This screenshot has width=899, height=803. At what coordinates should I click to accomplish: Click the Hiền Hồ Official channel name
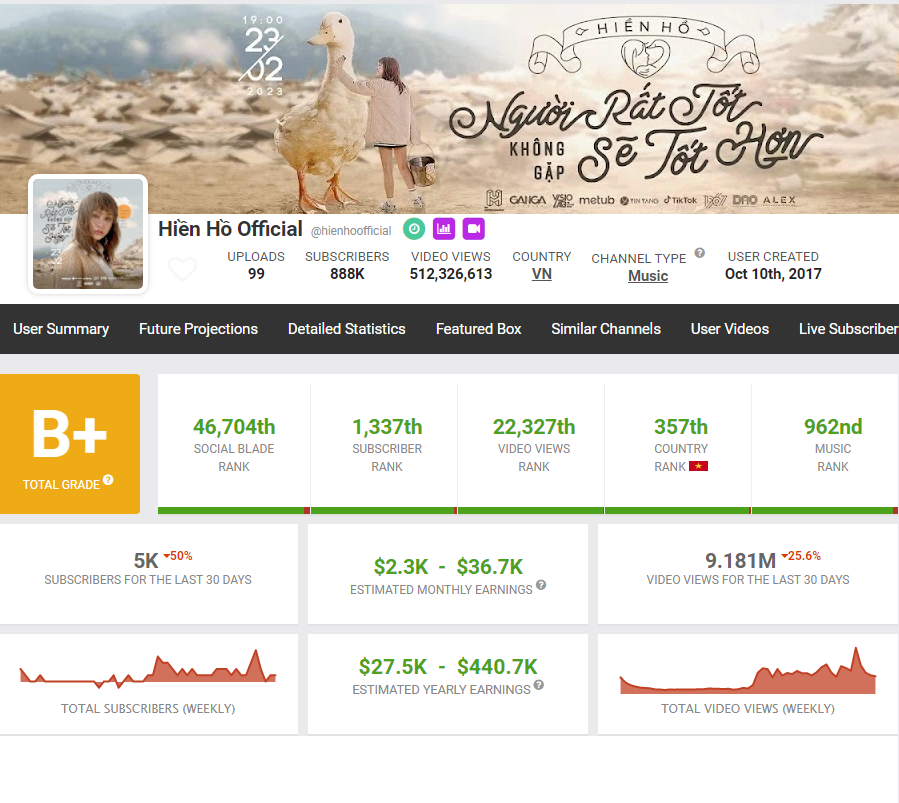point(230,229)
